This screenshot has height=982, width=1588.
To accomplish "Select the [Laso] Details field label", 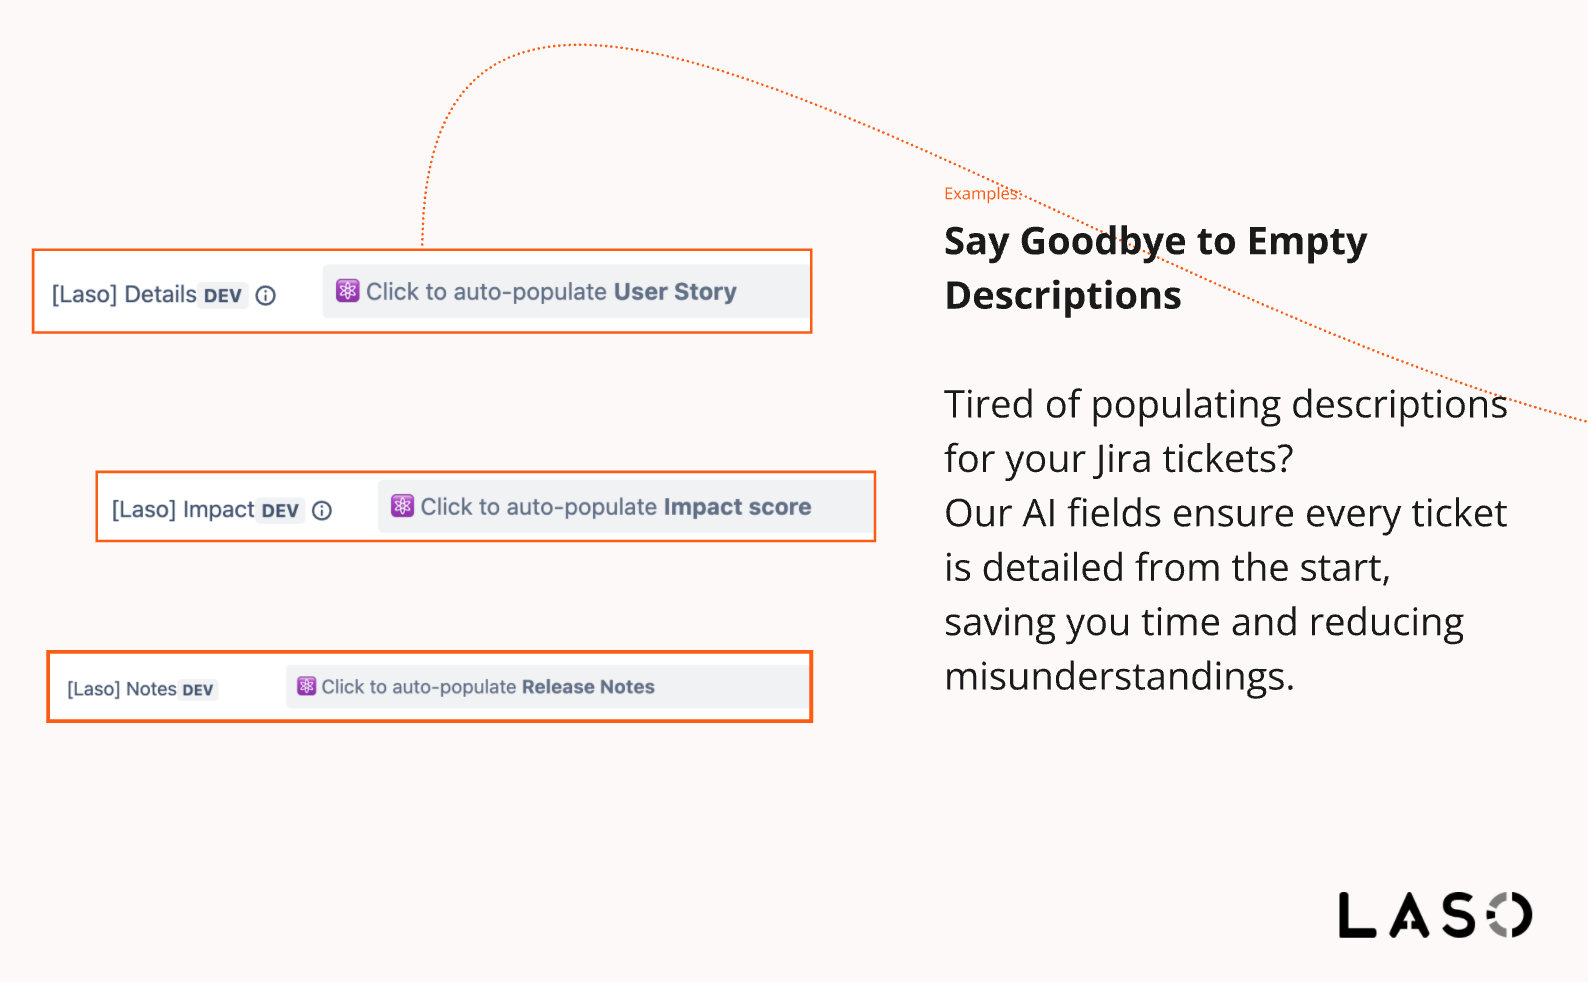I will pyautogui.click(x=124, y=294).
